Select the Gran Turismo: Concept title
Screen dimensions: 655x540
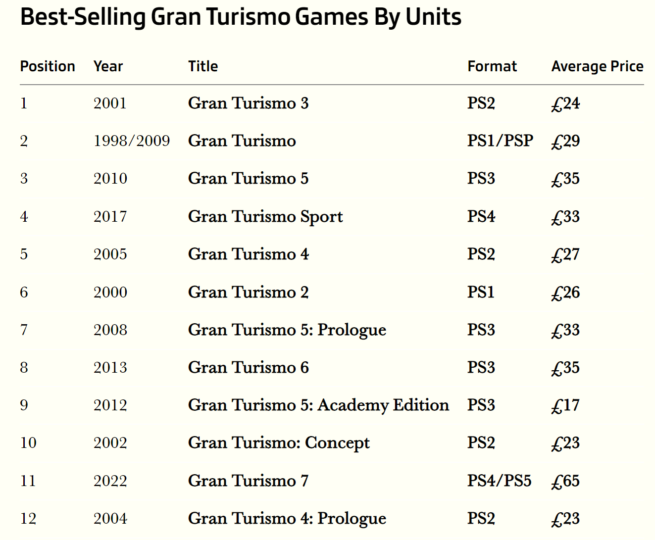pos(279,443)
